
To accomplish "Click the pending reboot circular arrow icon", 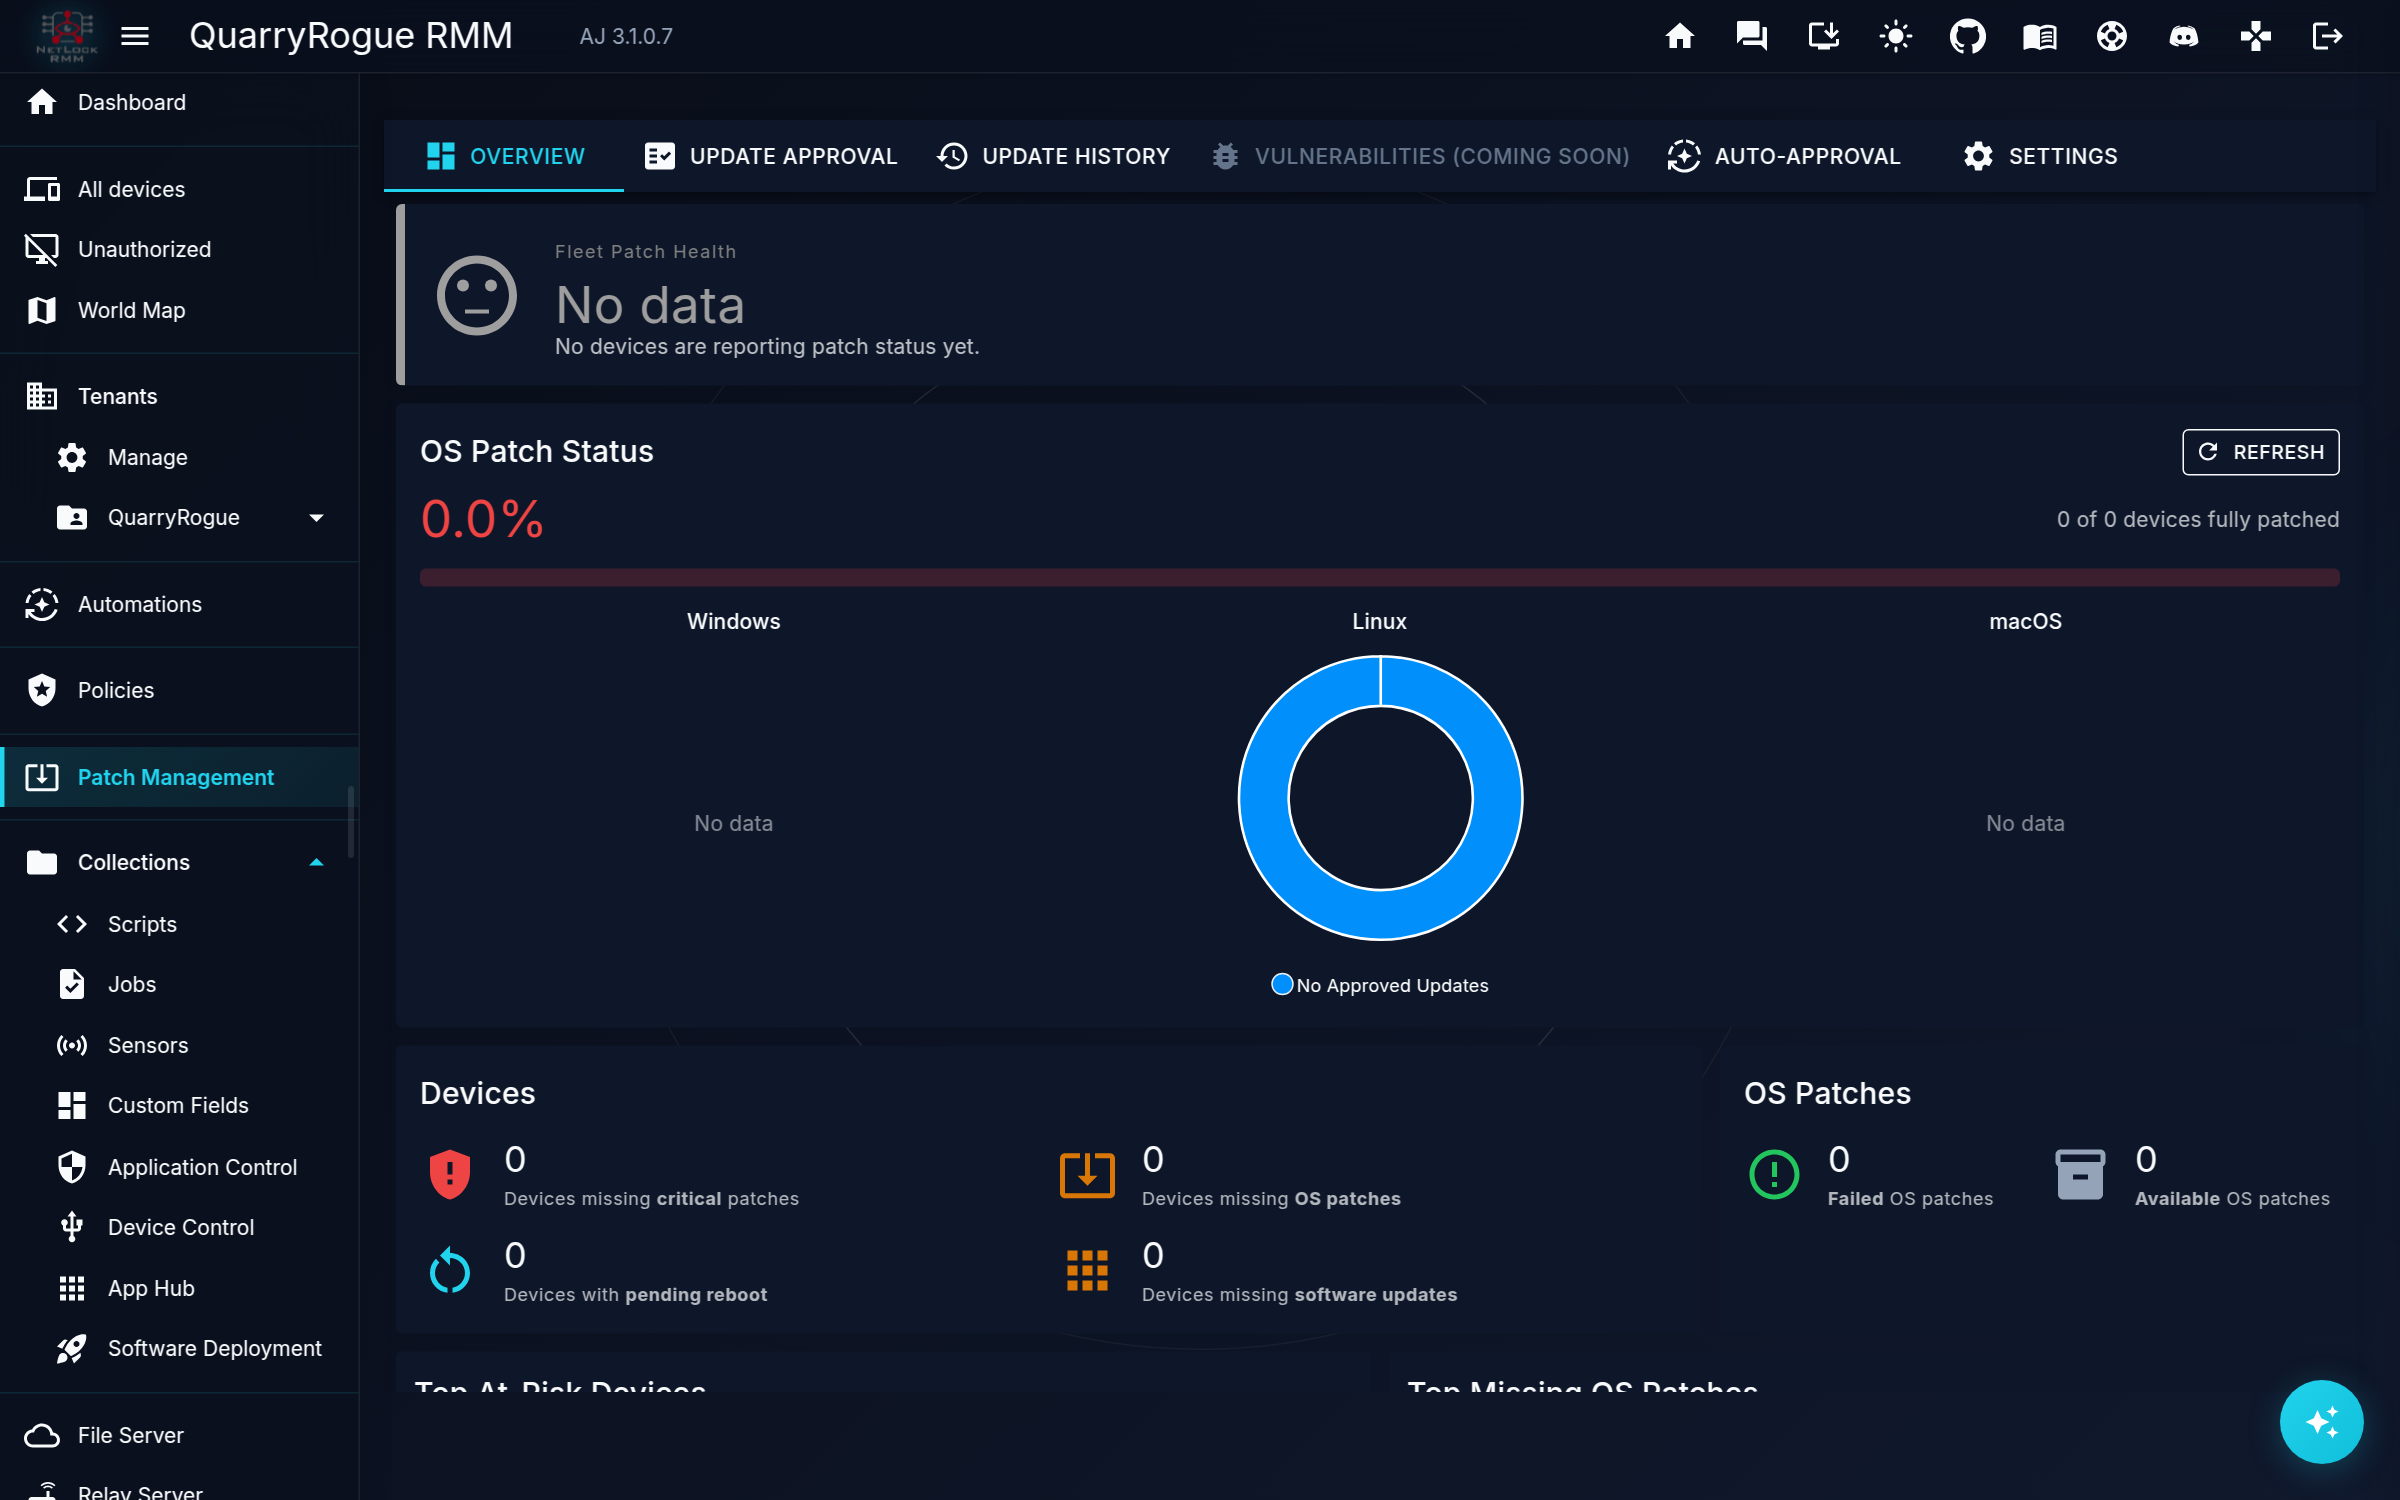I will pos(450,1270).
